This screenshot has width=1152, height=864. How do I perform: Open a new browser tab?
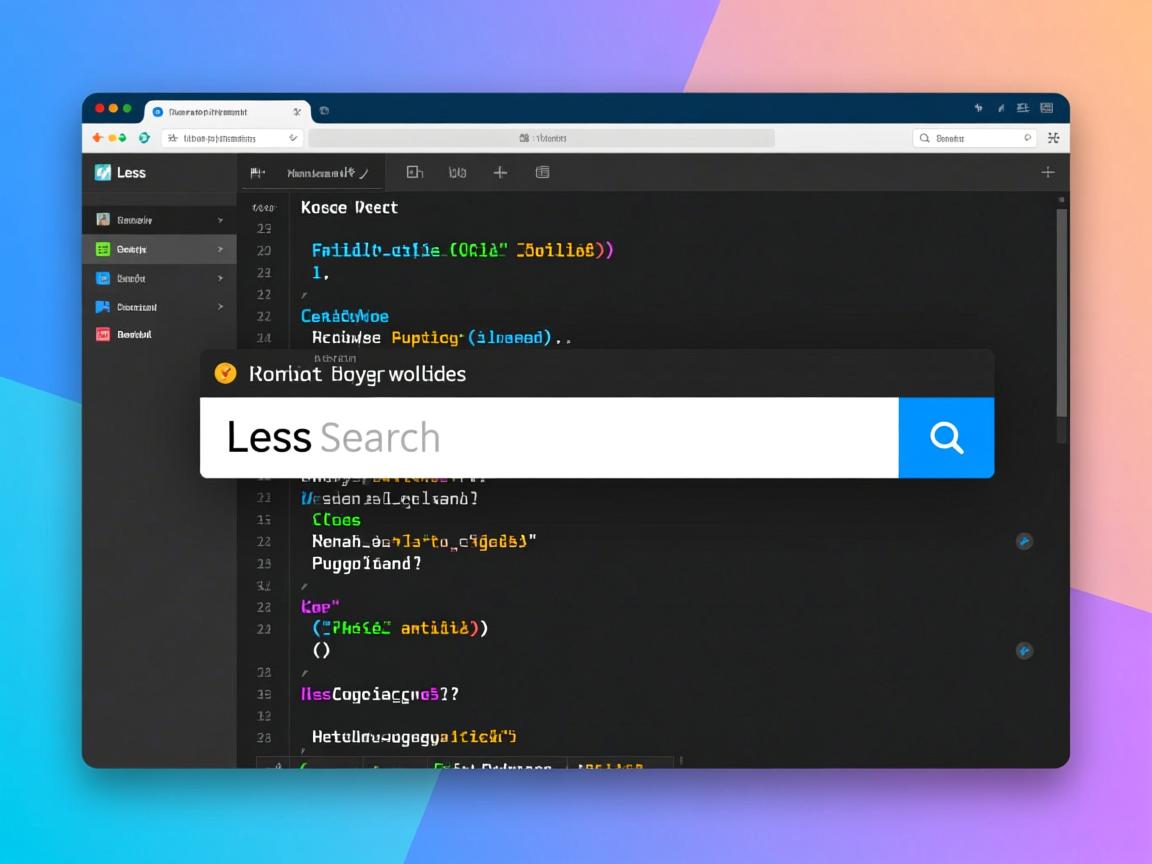click(324, 111)
